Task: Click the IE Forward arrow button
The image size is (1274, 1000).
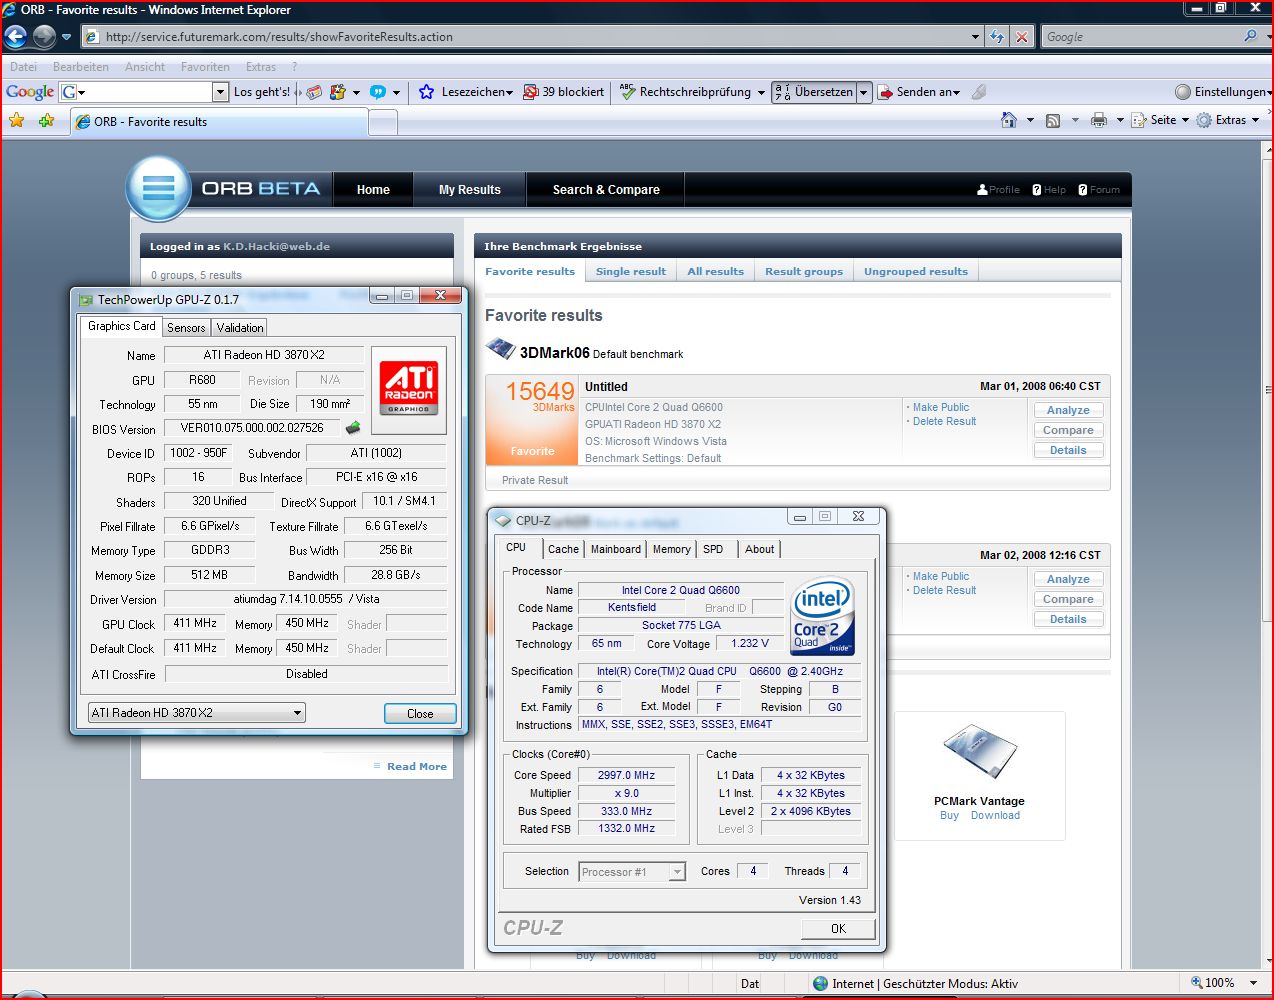Action: point(44,37)
